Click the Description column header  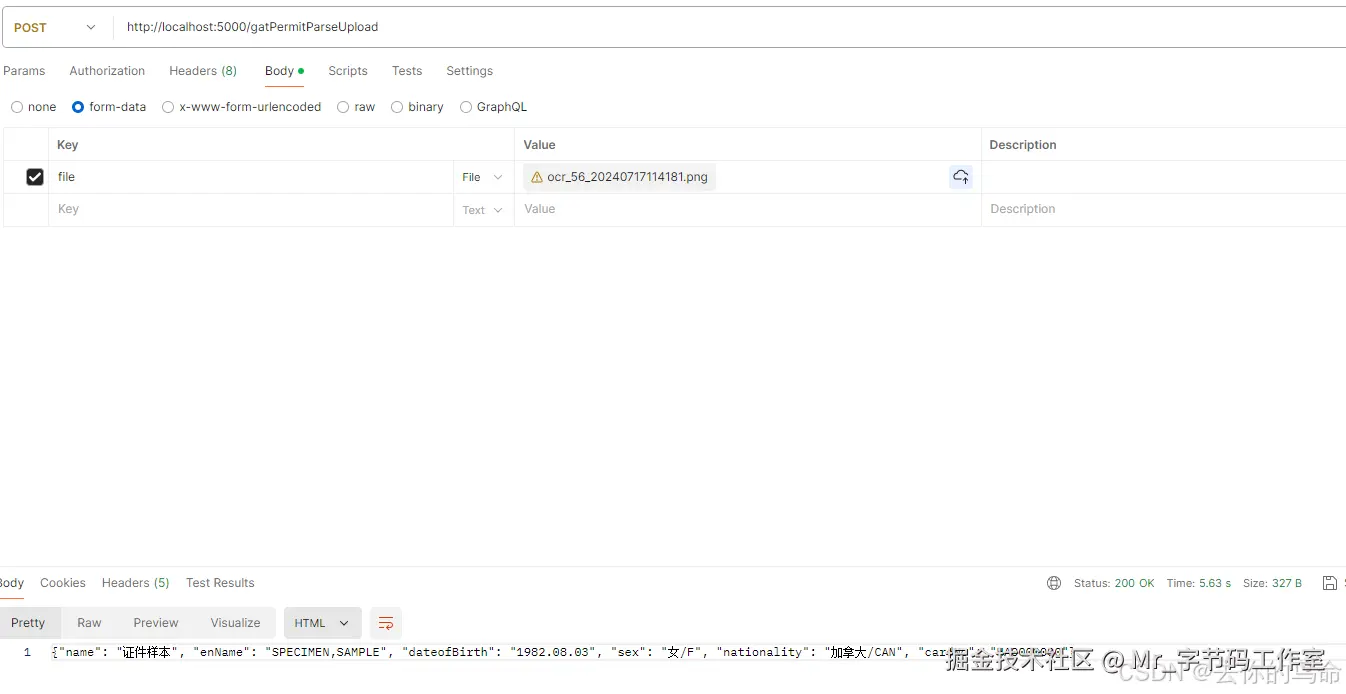[1023, 145]
